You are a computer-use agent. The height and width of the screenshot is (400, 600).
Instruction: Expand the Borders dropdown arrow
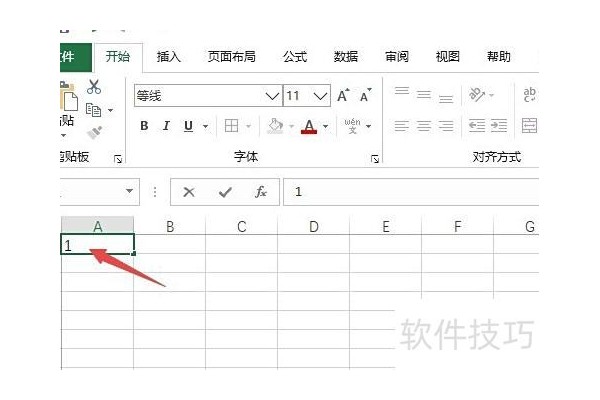click(248, 126)
